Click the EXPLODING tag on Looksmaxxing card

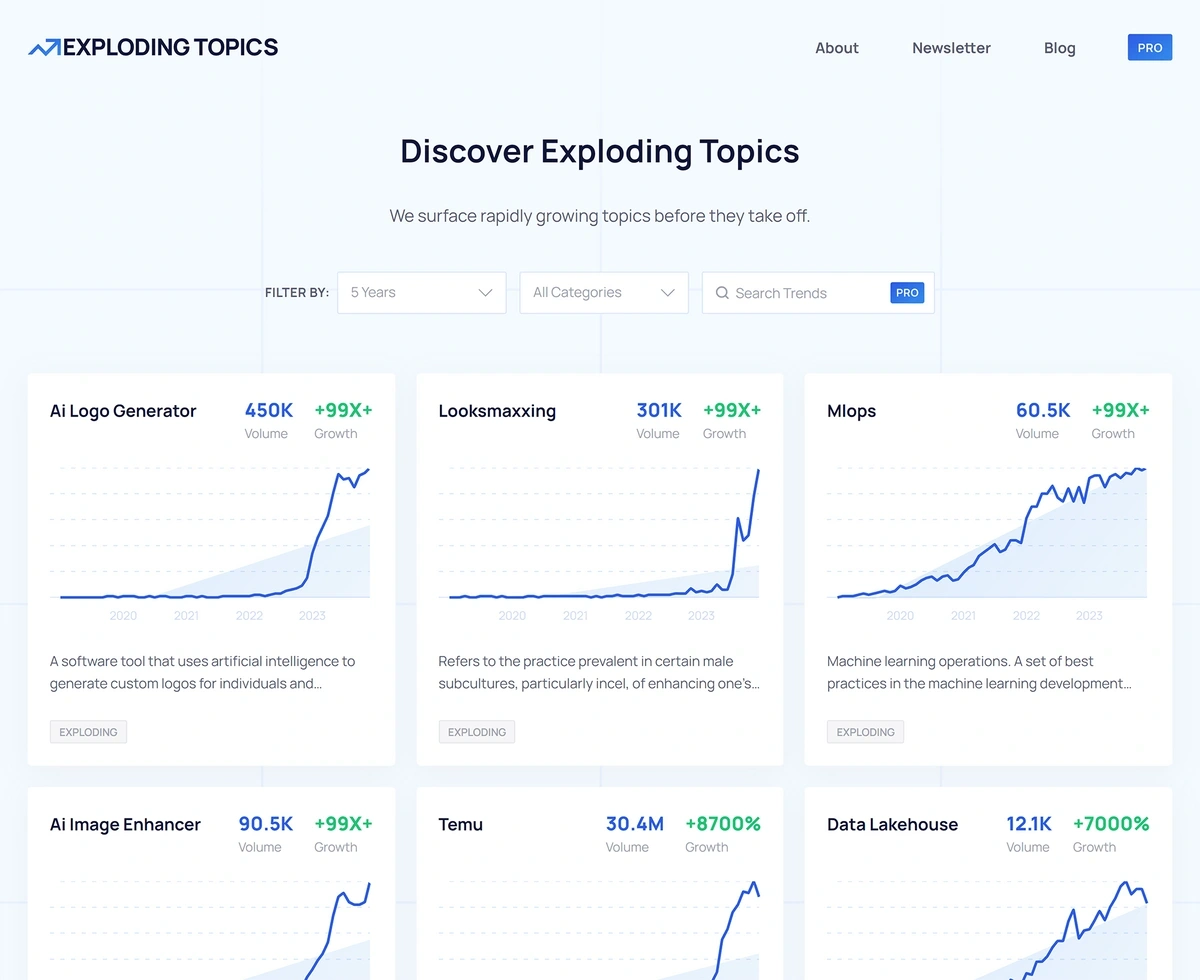click(x=477, y=732)
